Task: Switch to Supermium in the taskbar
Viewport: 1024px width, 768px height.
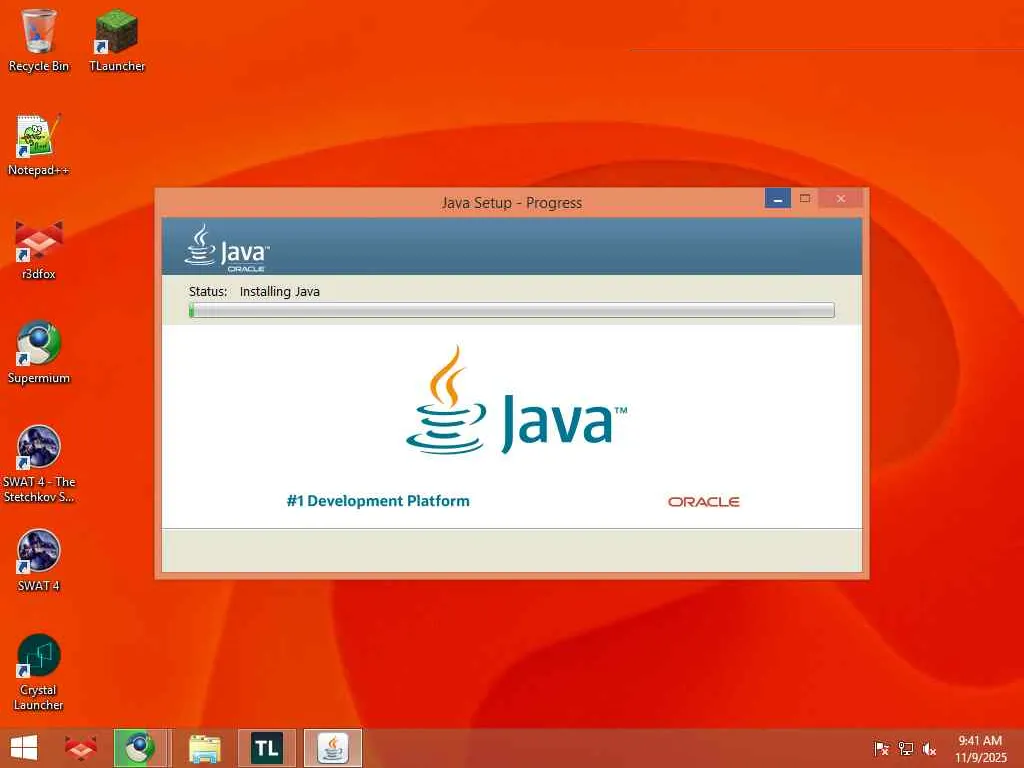Action: pos(141,748)
